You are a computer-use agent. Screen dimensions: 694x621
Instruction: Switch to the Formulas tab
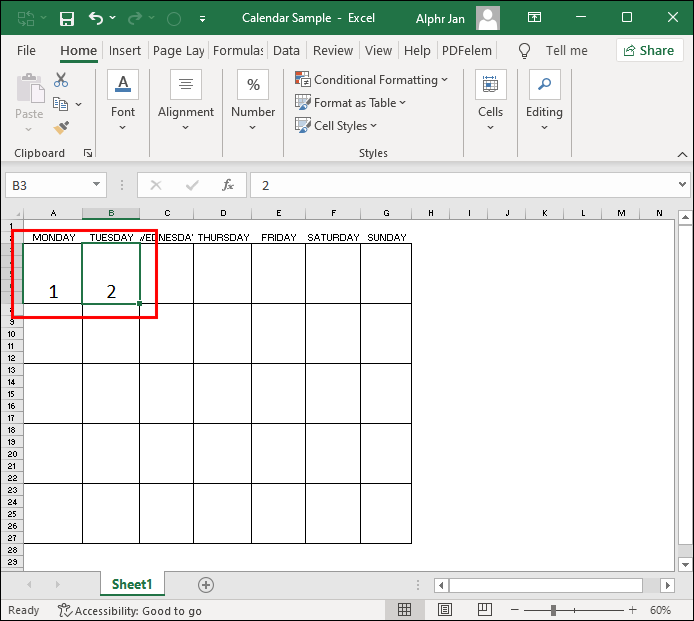(238, 50)
